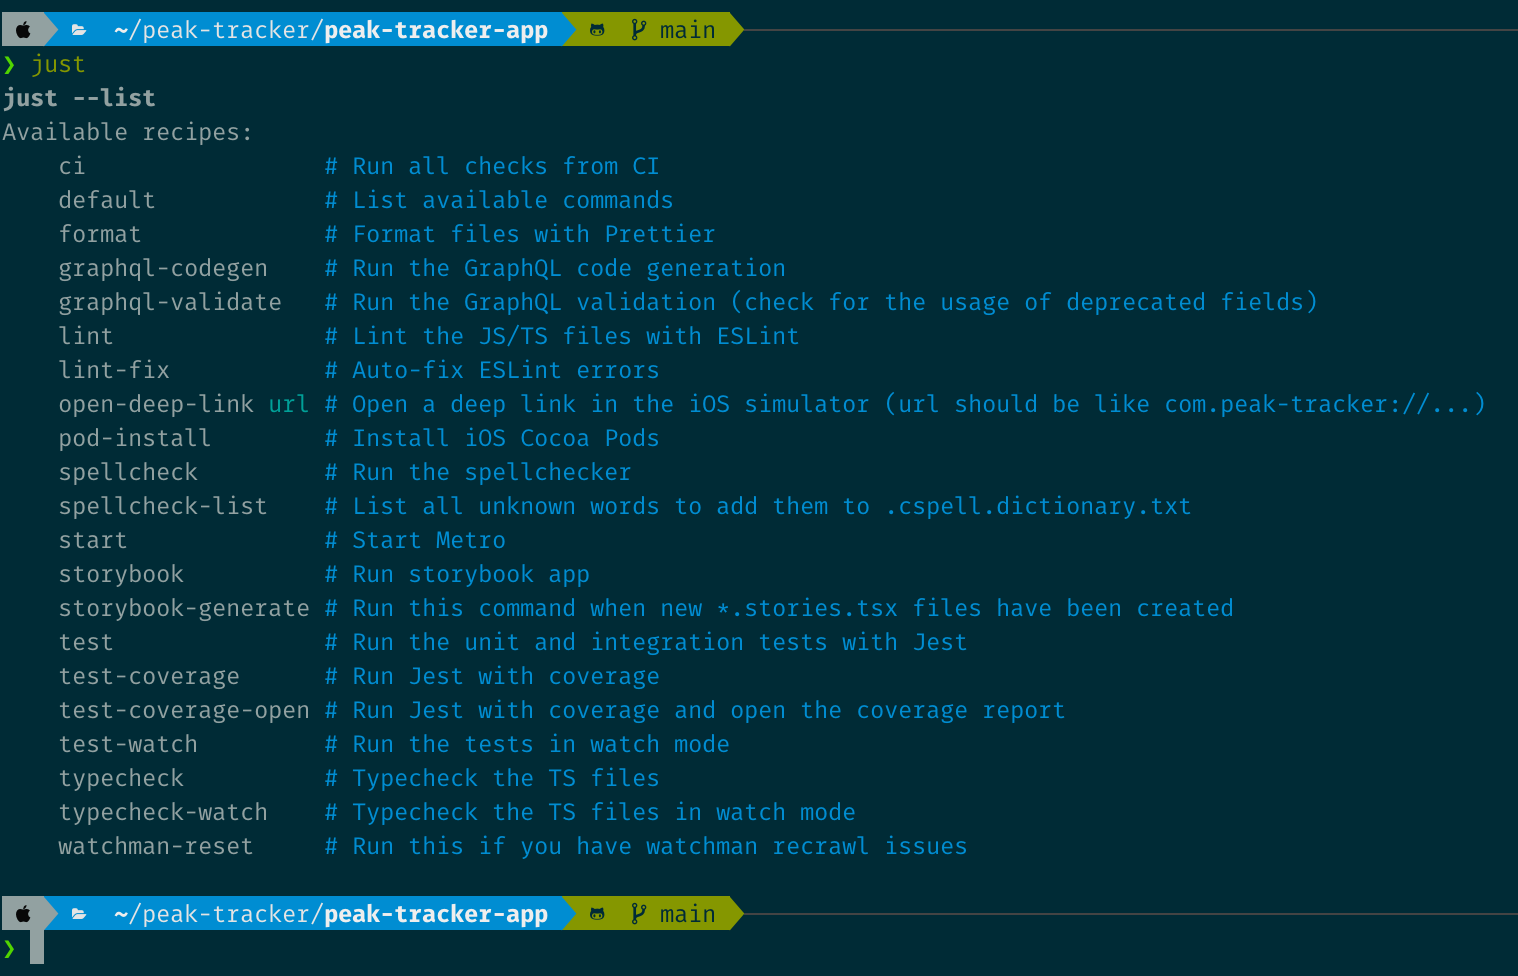Click the cat icon in the first prompt line
The image size is (1518, 976).
point(597,30)
